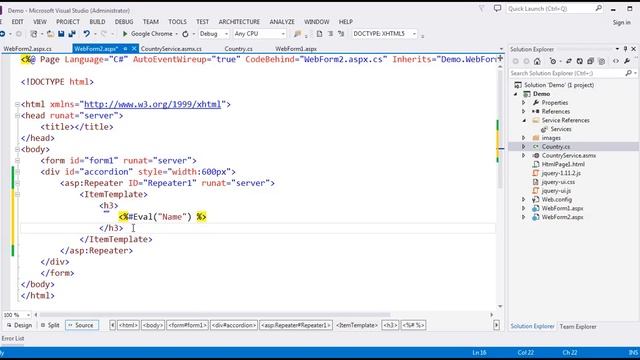
Task: Click the notifications filter flag icon
Action: pyautogui.click(x=482, y=8)
